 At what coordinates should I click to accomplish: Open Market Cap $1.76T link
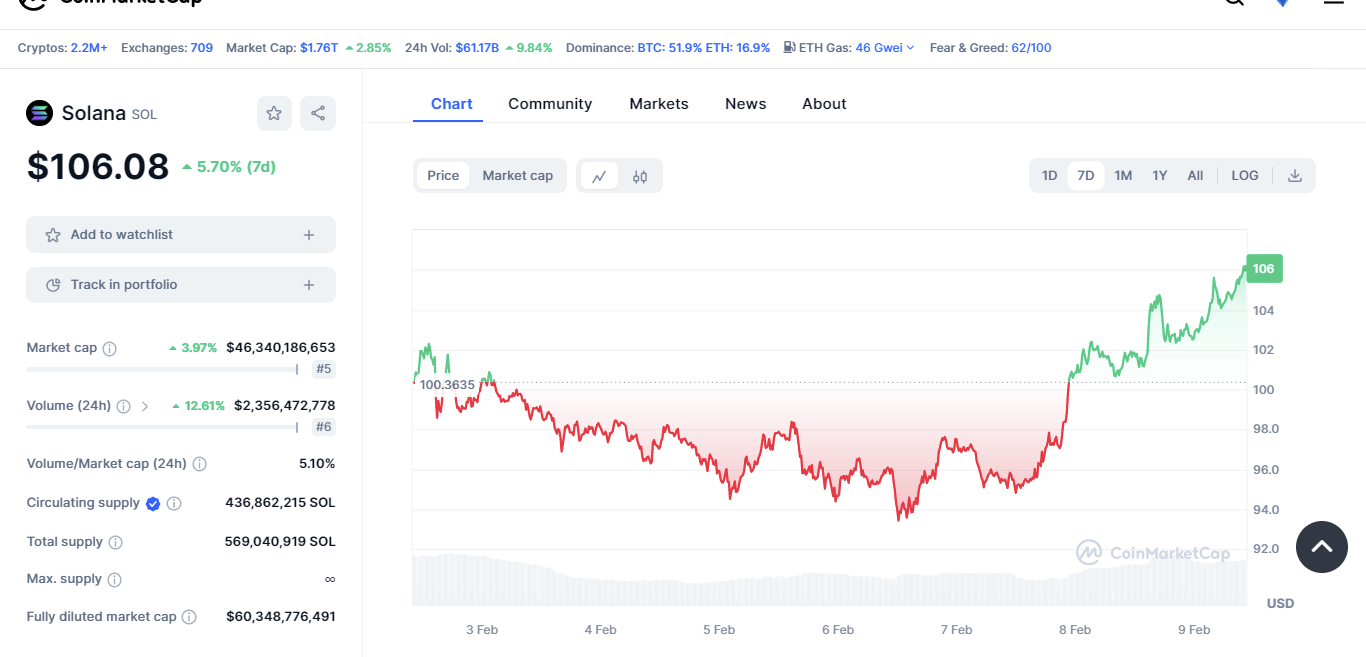pyautogui.click(x=319, y=47)
